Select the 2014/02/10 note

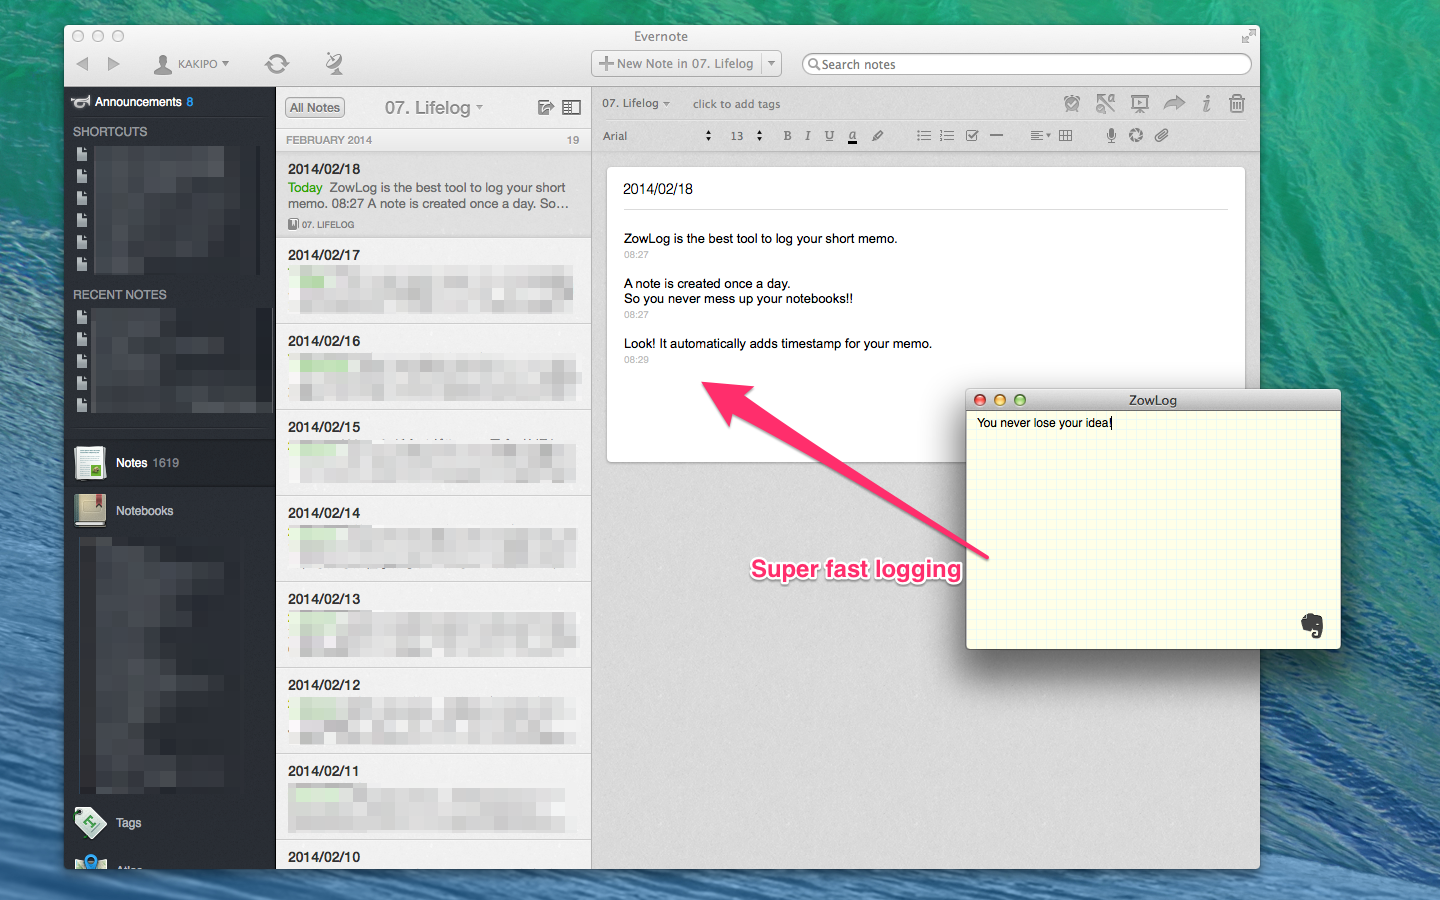click(434, 855)
